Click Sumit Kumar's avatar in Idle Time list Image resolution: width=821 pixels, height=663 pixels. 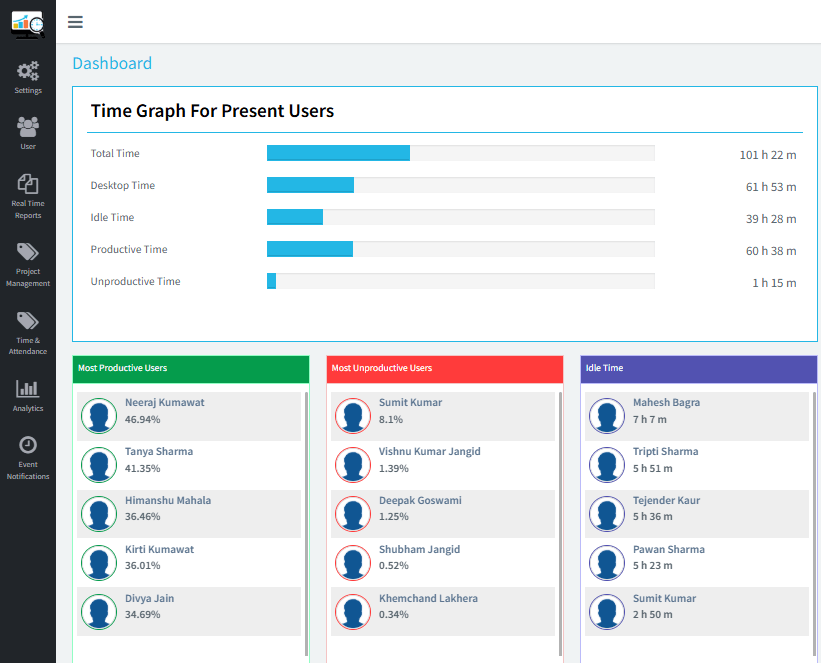click(x=607, y=612)
